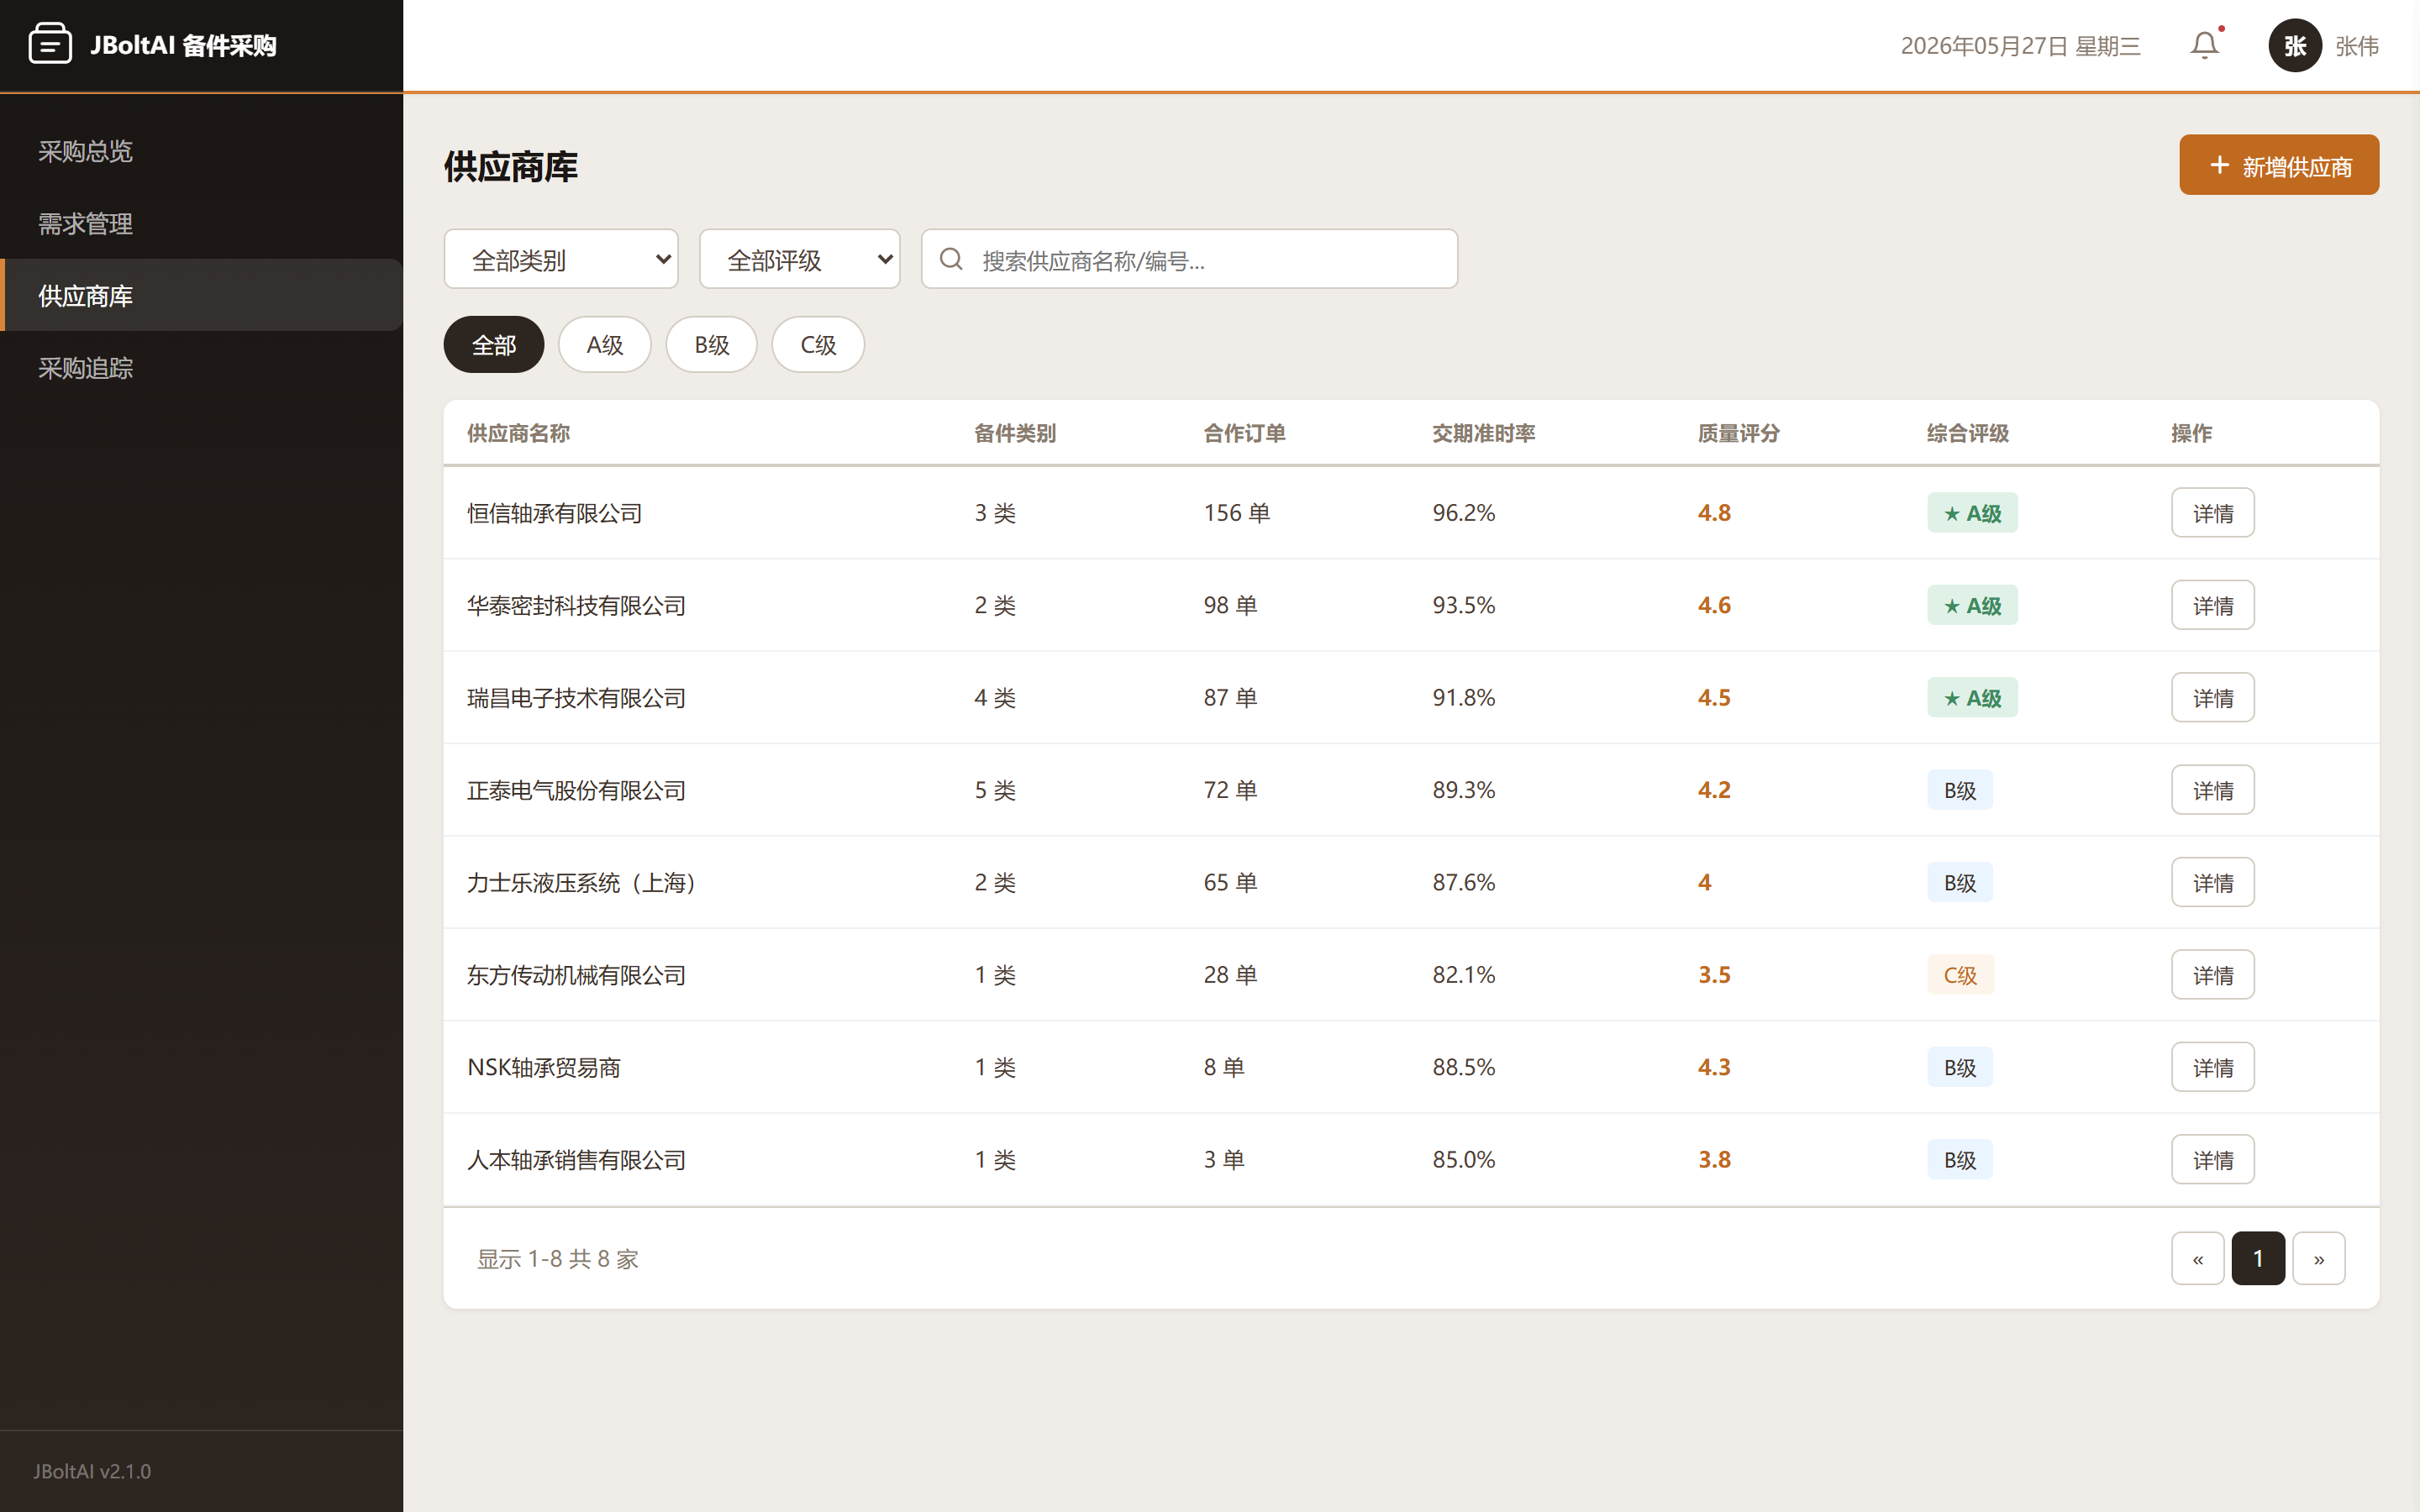Click A级 badge for 瑞昌电子技术有限公司

click(1972, 697)
